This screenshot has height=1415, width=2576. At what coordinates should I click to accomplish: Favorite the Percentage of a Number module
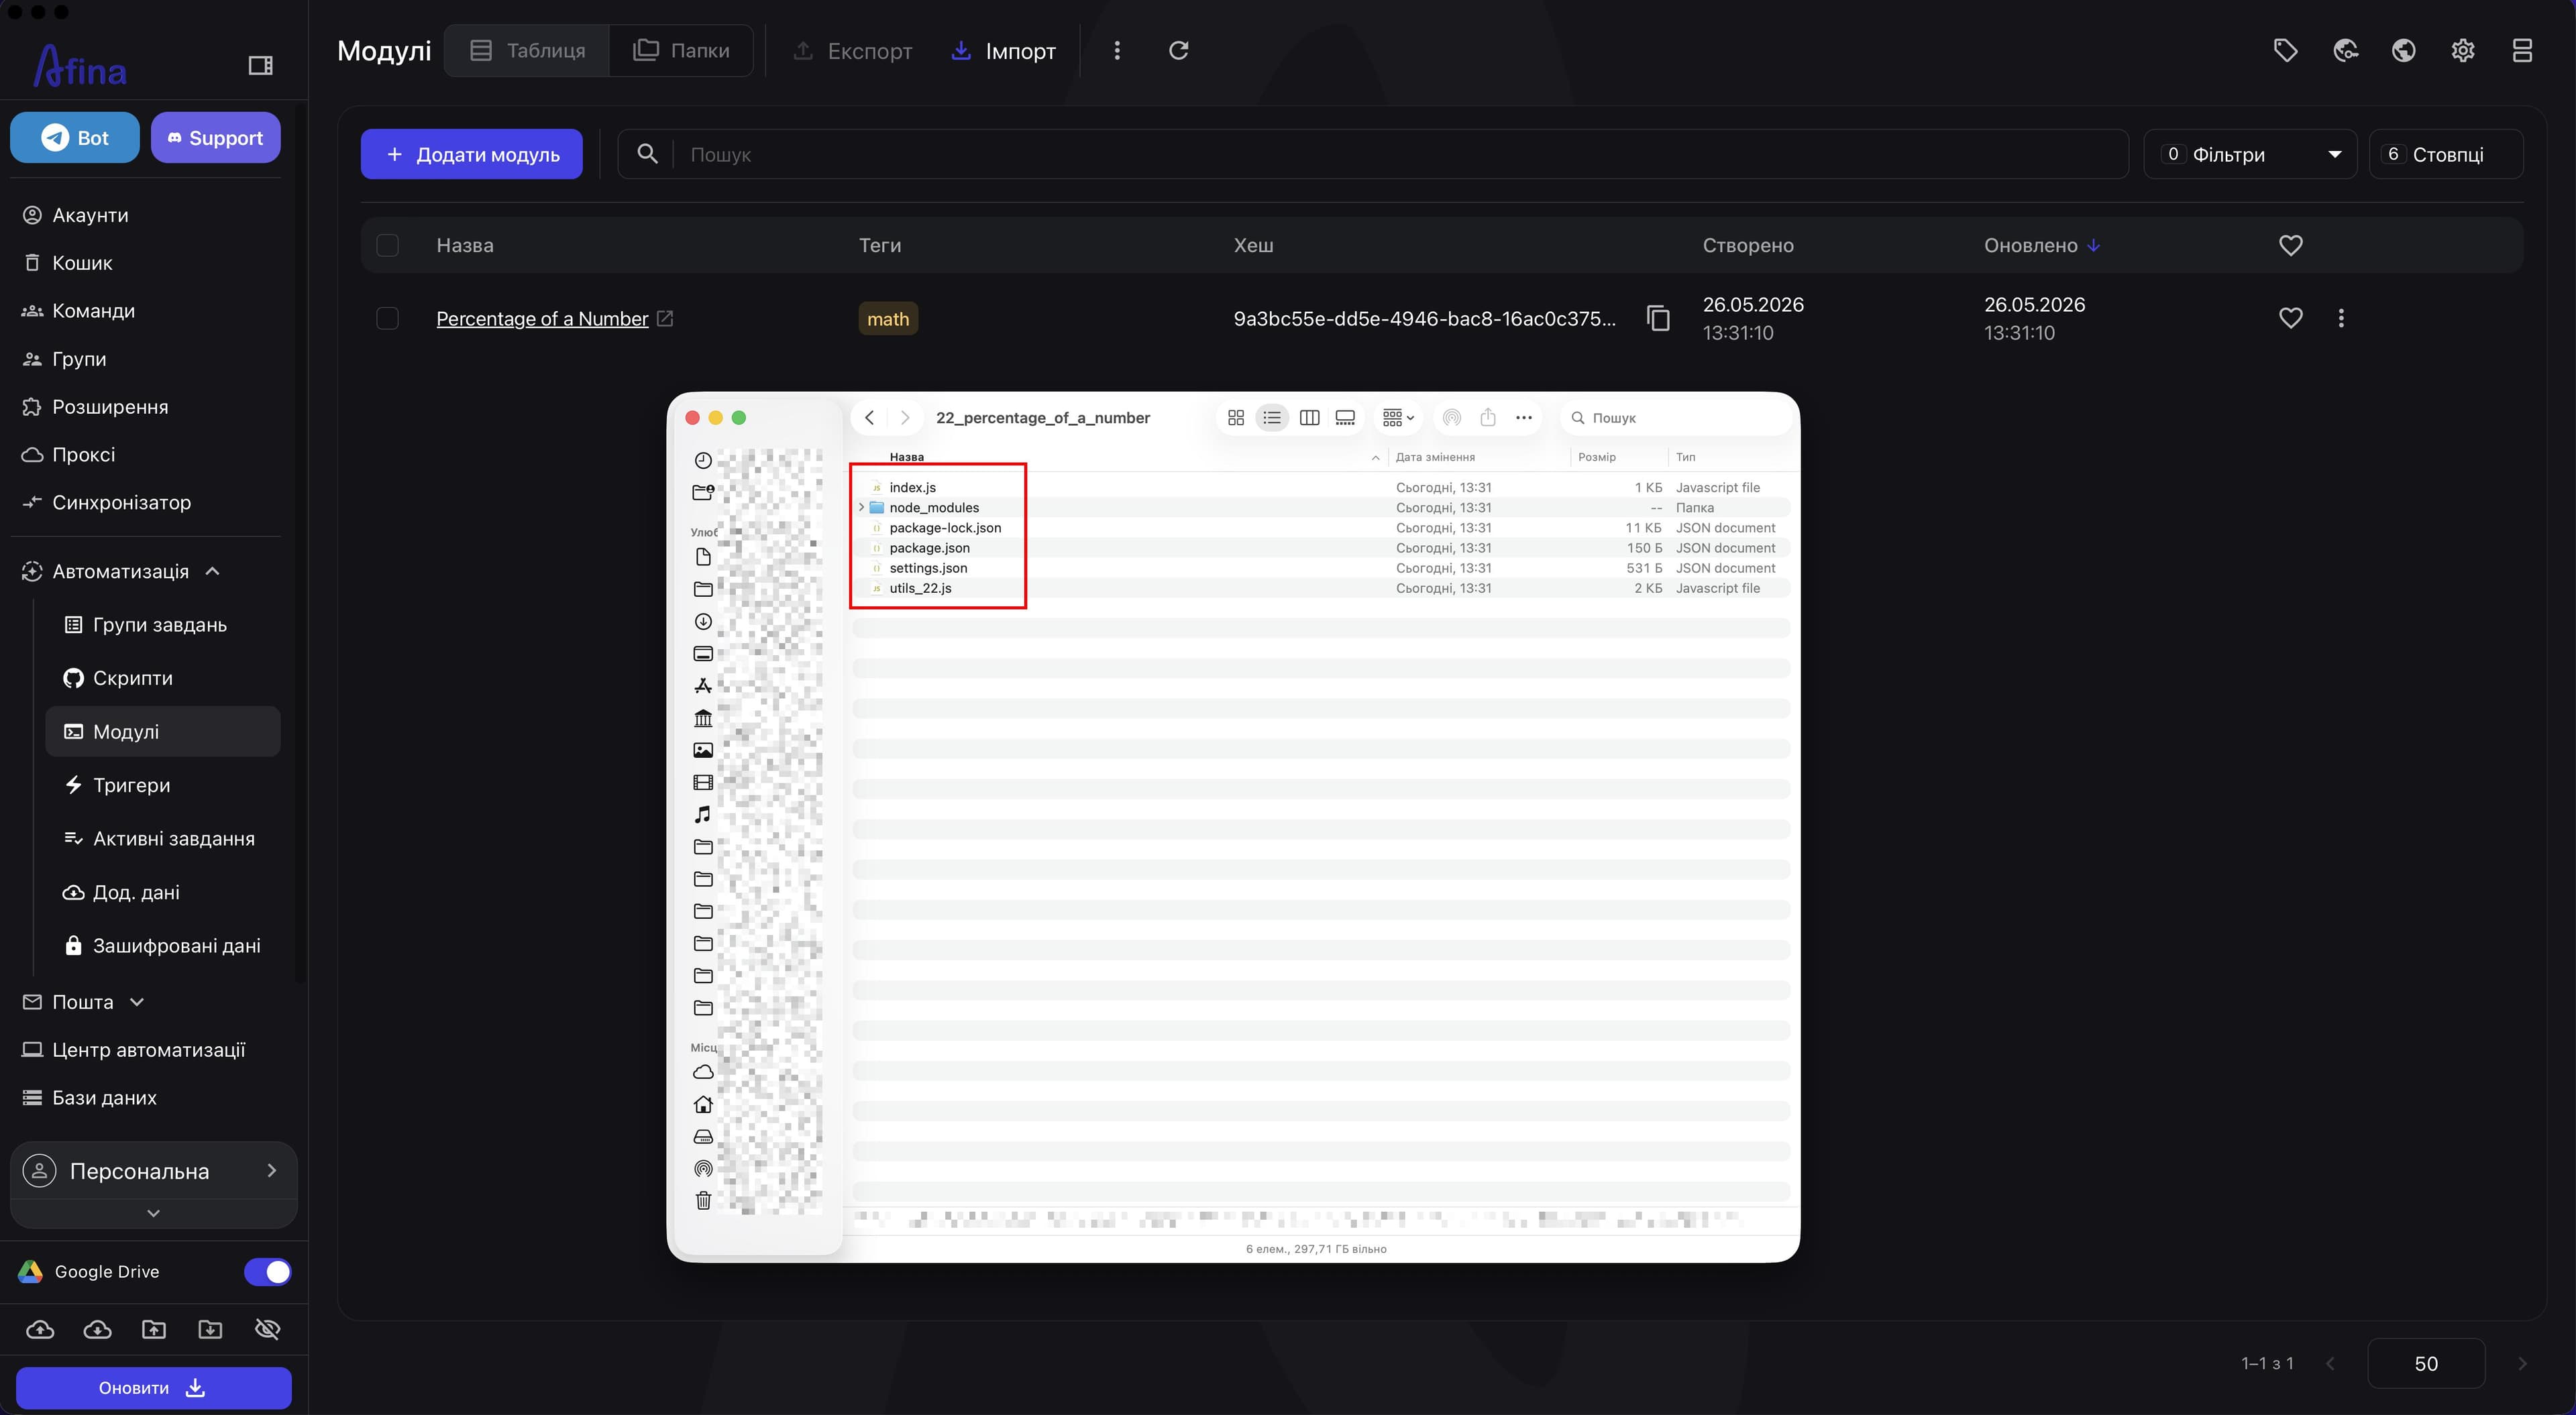pyautogui.click(x=2290, y=318)
